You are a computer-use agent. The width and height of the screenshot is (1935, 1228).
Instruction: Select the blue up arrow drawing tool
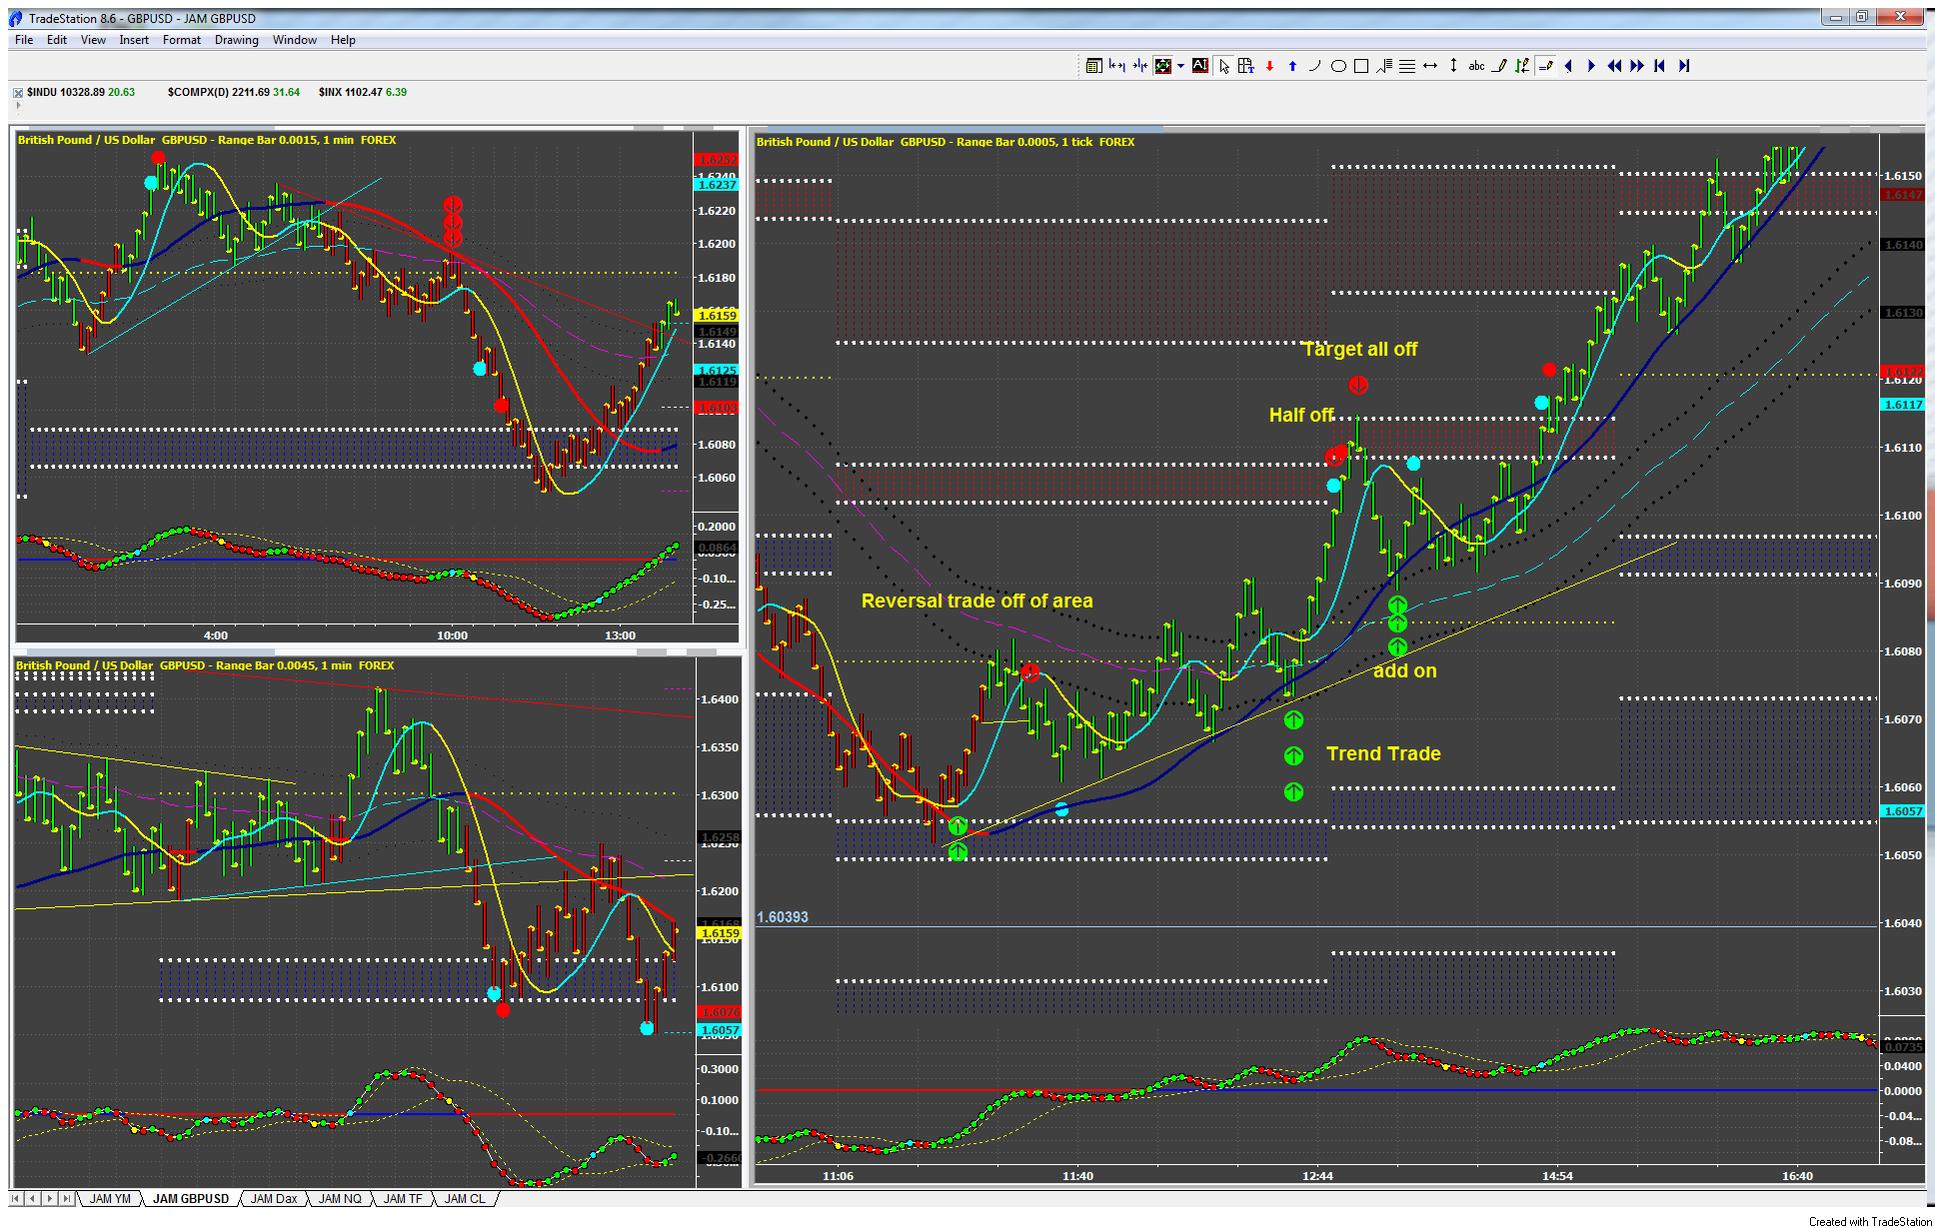1292,66
